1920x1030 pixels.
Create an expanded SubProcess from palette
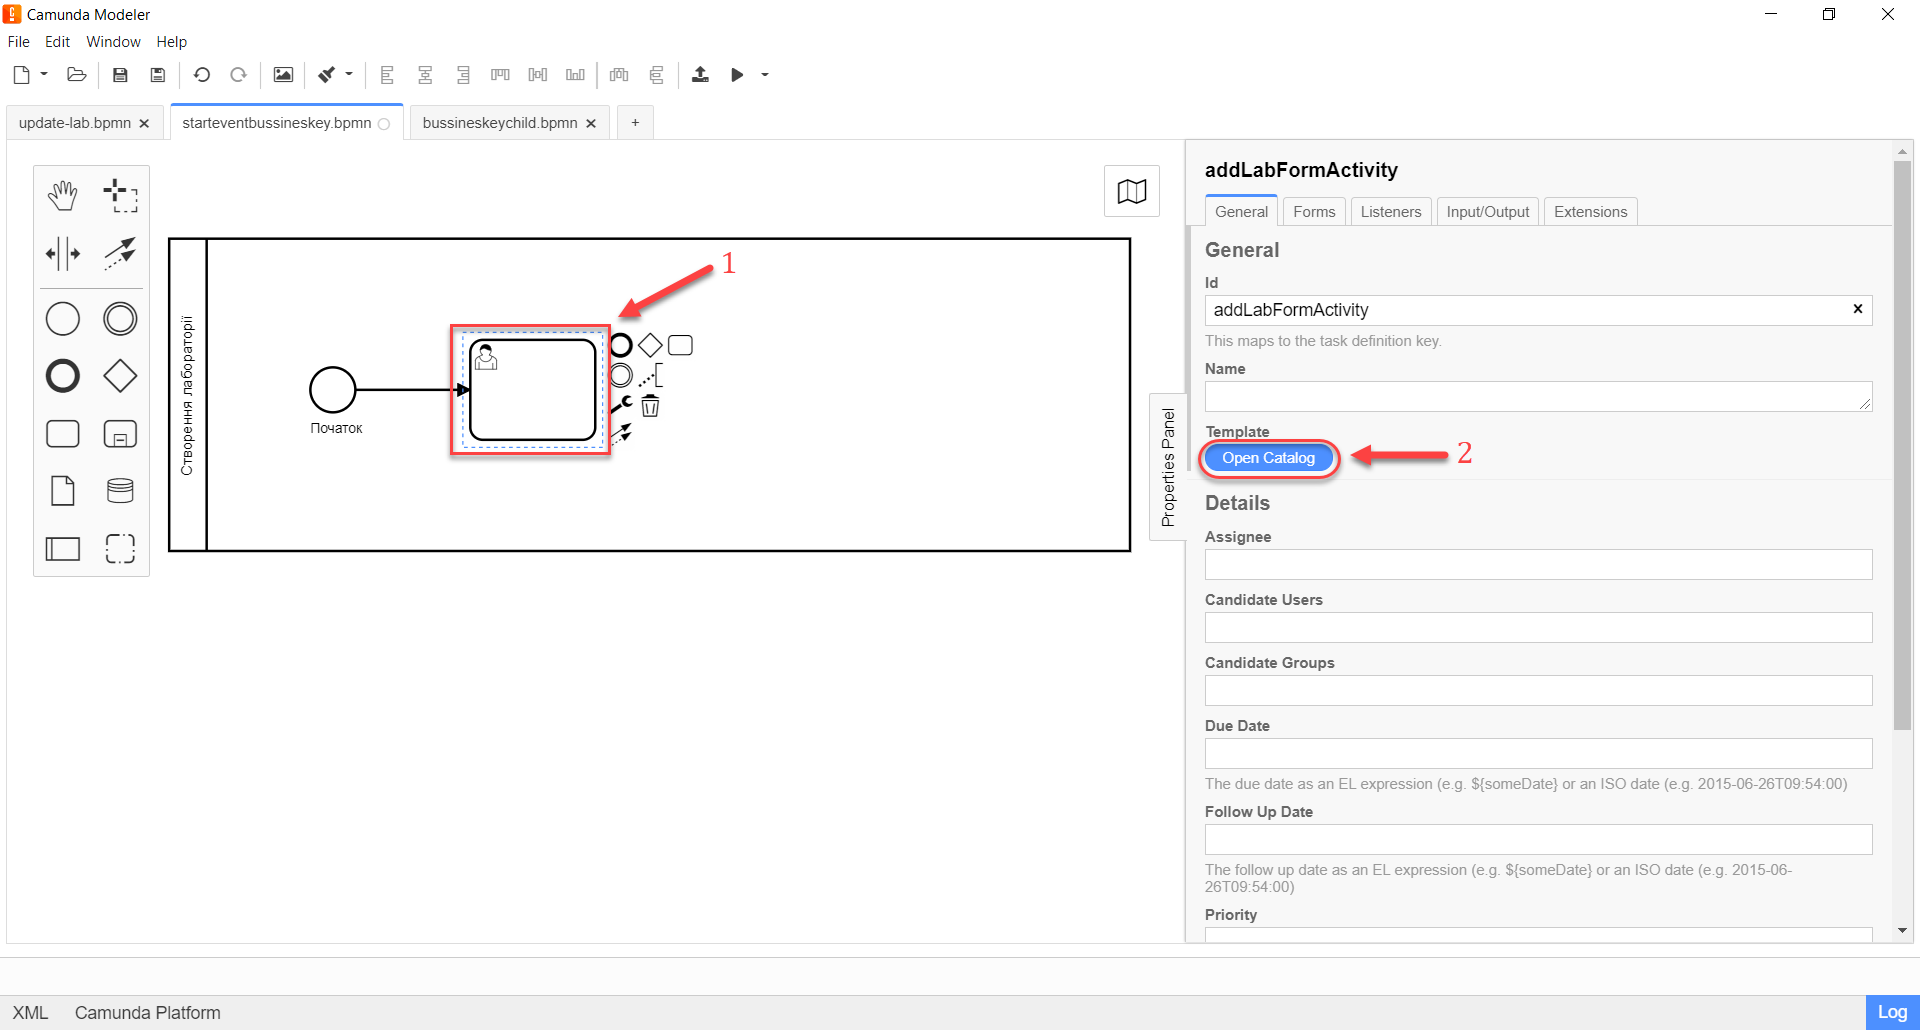[120, 434]
